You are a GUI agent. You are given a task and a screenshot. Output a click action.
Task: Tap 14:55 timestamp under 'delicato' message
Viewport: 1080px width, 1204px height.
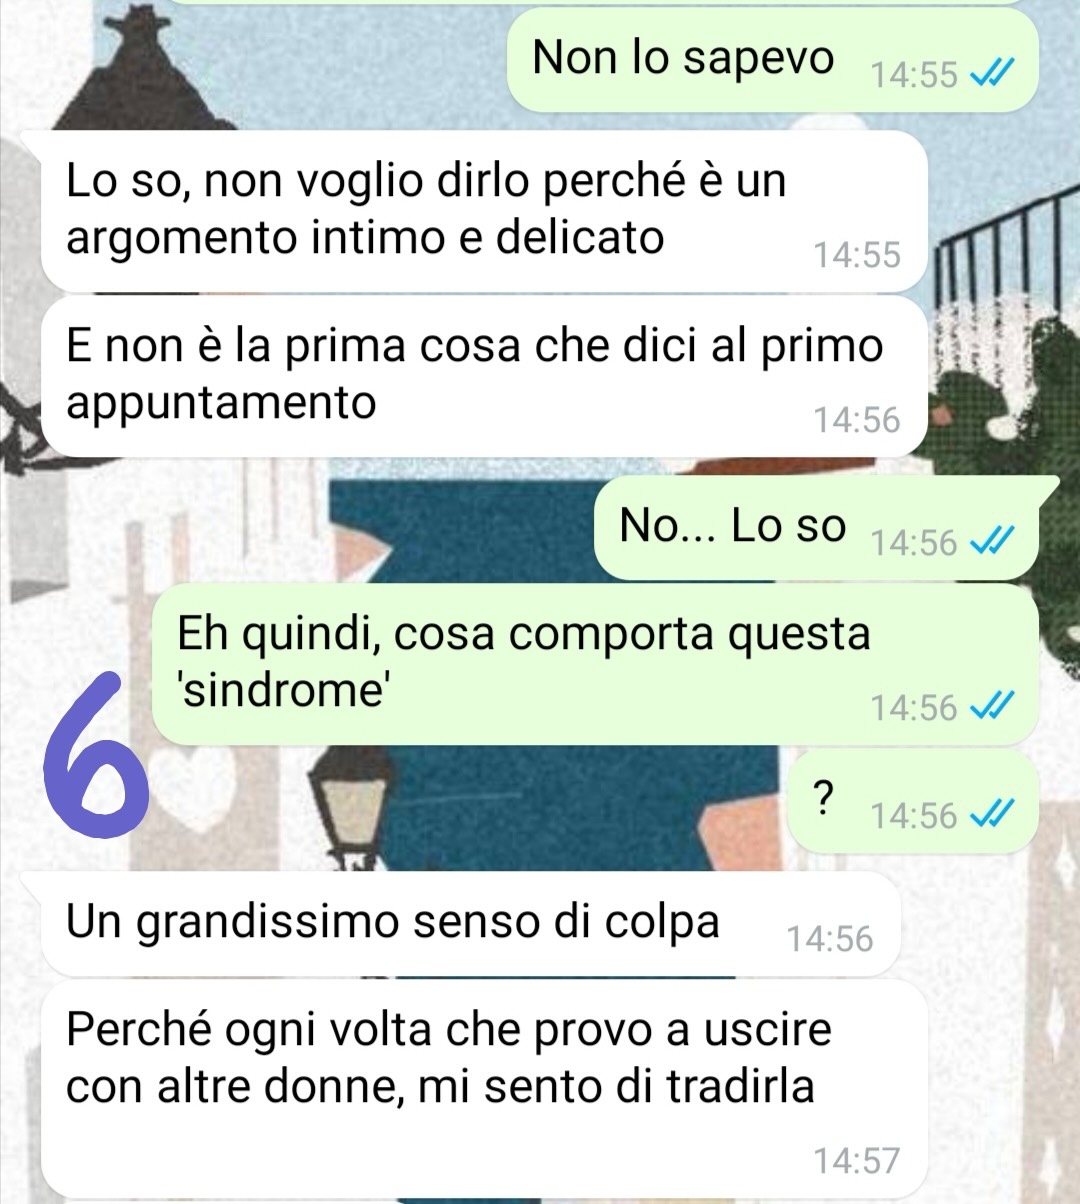pos(857,255)
